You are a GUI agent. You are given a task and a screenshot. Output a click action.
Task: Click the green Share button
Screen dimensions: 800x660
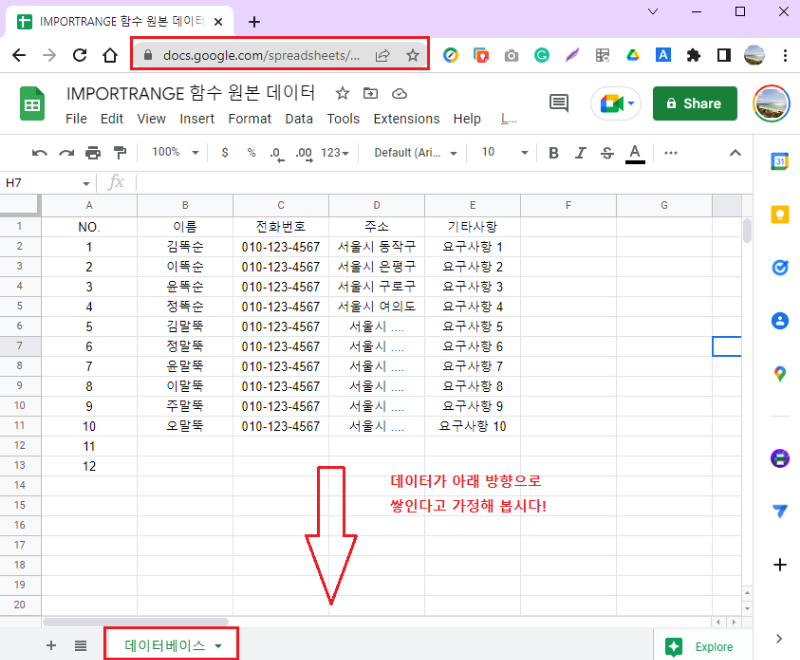695,103
